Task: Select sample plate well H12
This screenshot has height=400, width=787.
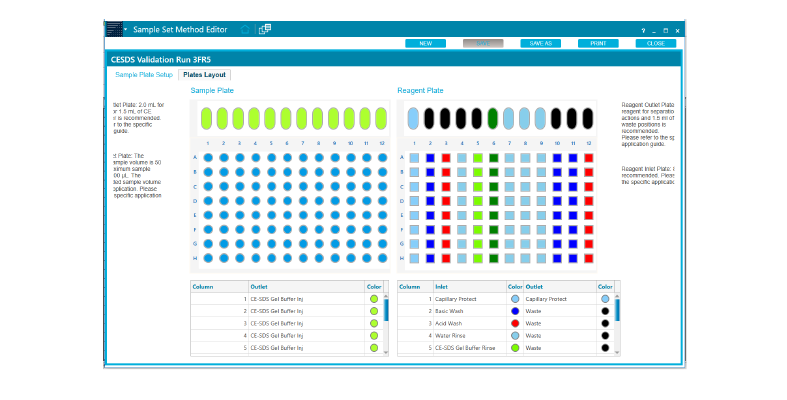Action: coord(383,258)
